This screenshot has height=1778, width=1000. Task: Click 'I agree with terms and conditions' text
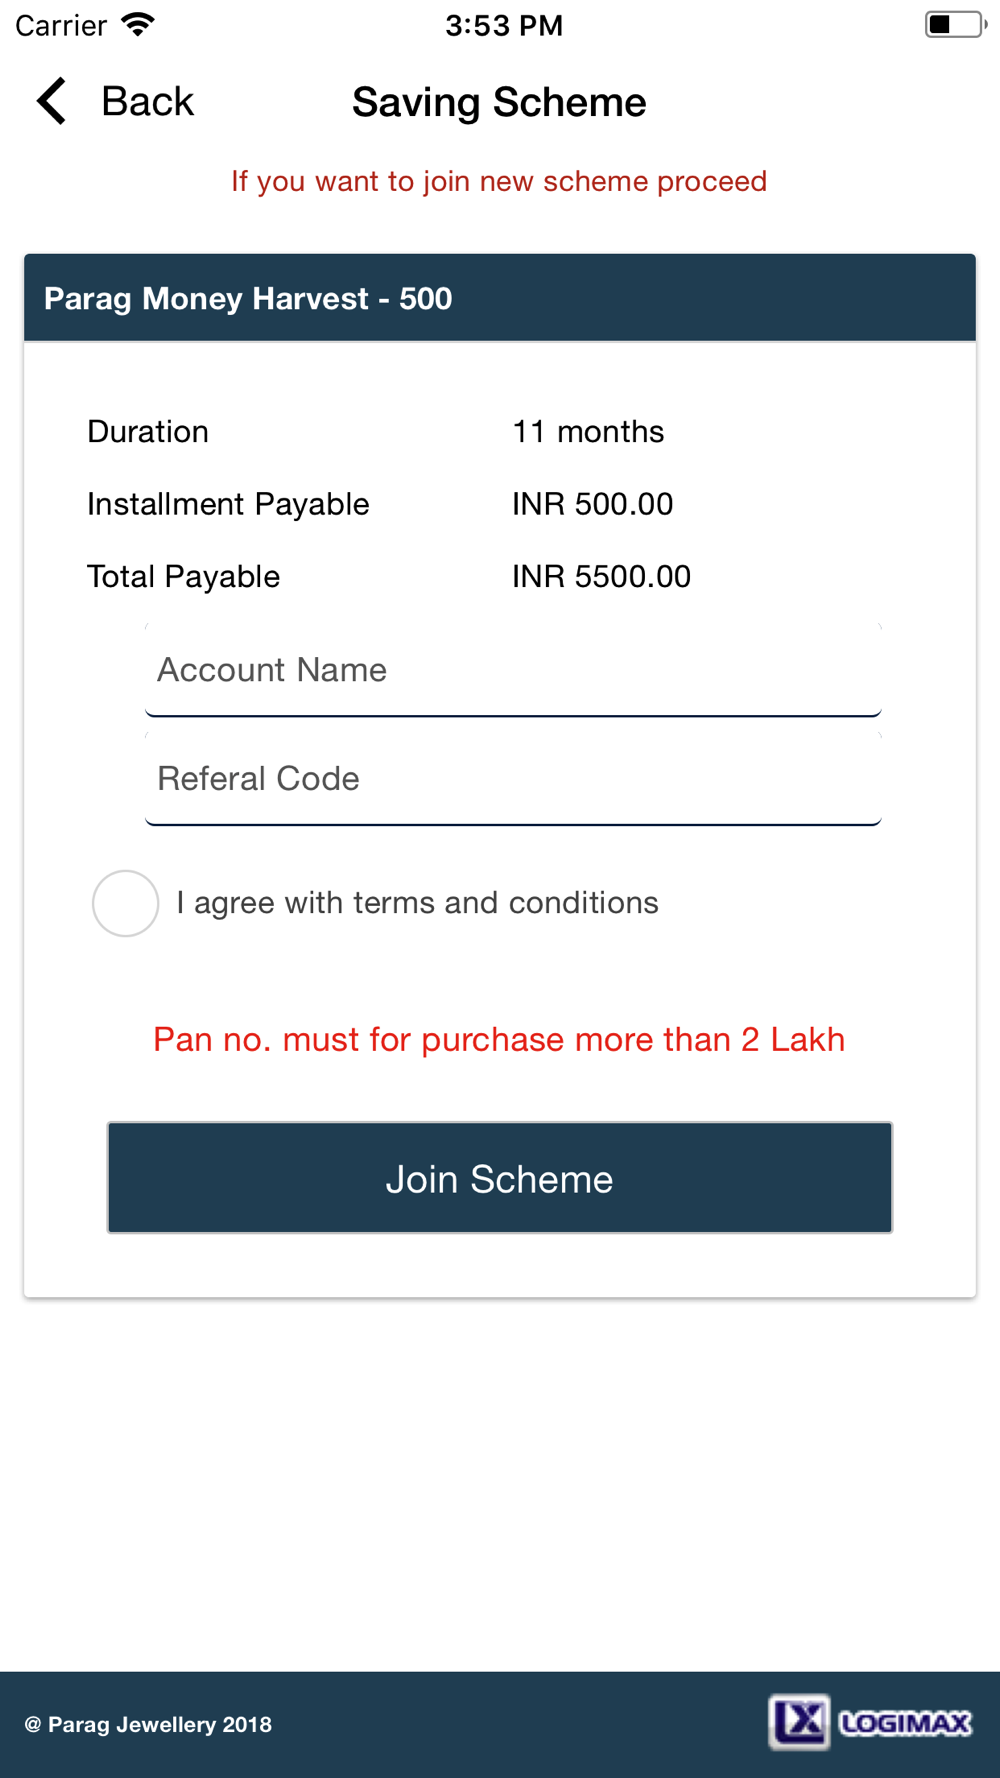(417, 903)
